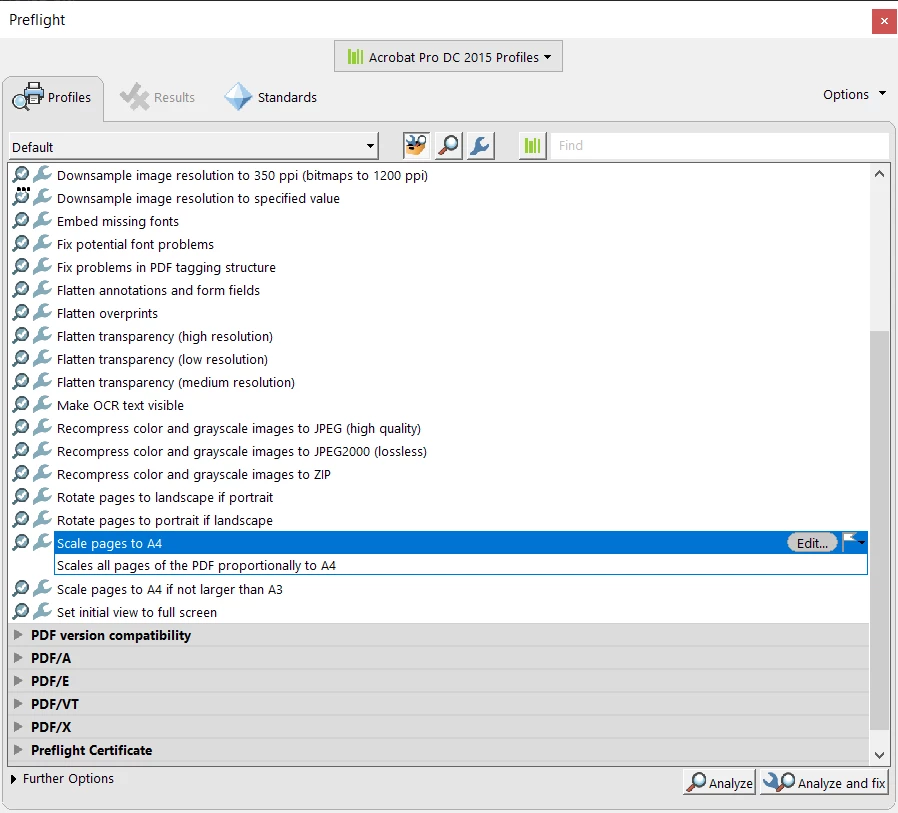The width and height of the screenshot is (898, 813).
Task: Click the Analyze button
Action: pyautogui.click(x=720, y=782)
